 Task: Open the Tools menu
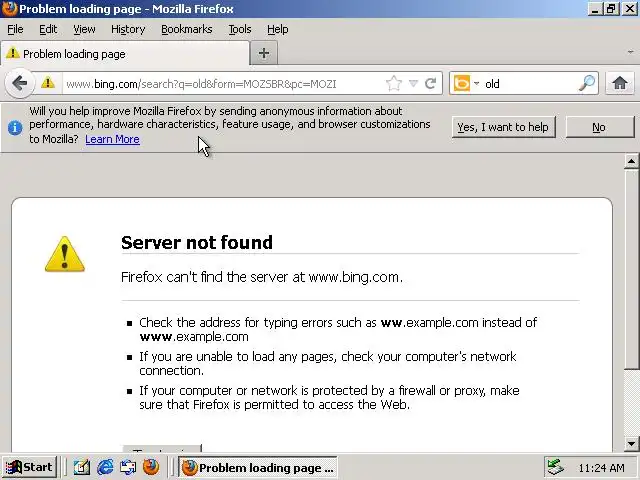point(240,29)
